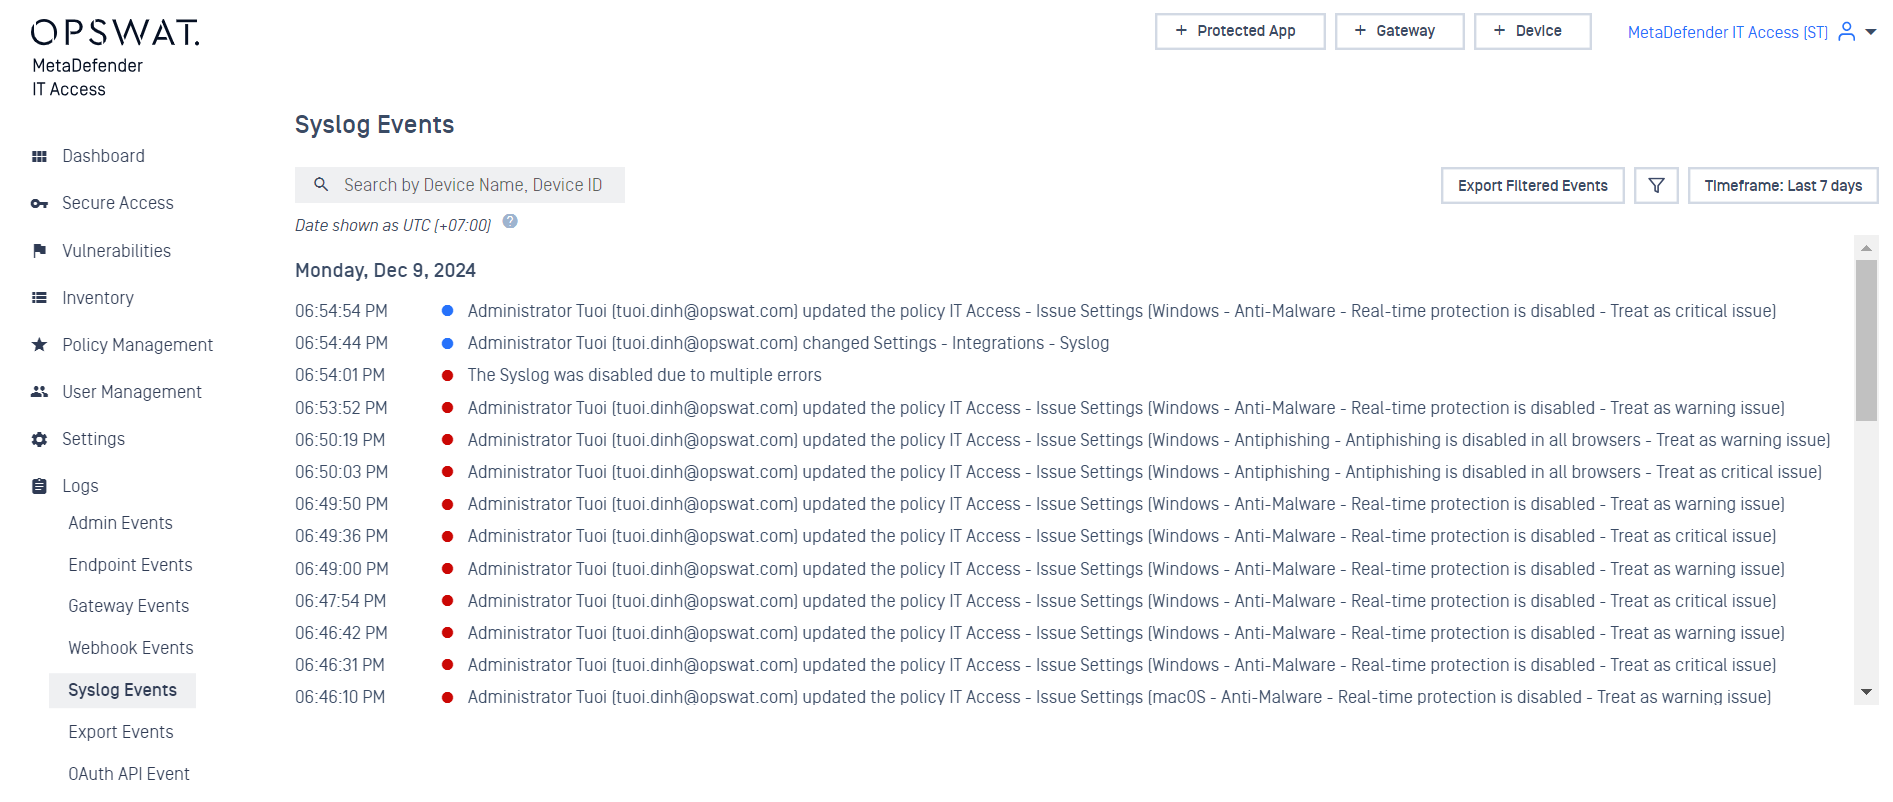Image resolution: width=1893 pixels, height=802 pixels.
Task: Click the Settings gear icon
Action: (40, 439)
